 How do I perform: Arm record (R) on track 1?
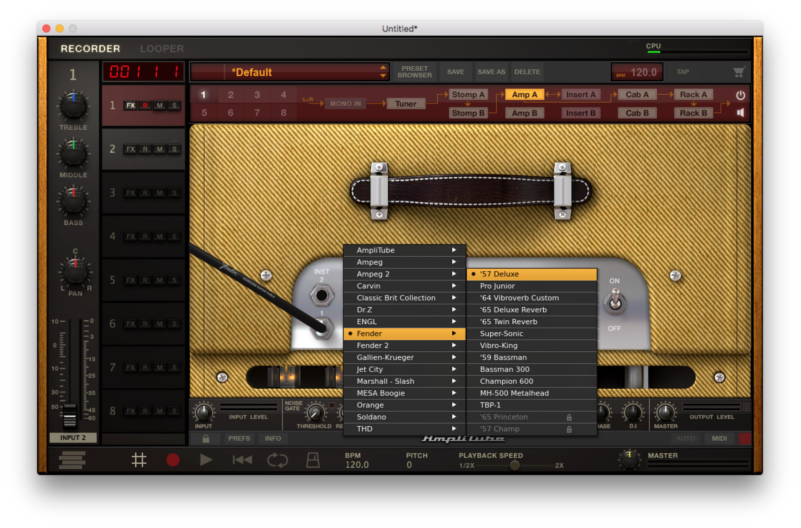146,106
